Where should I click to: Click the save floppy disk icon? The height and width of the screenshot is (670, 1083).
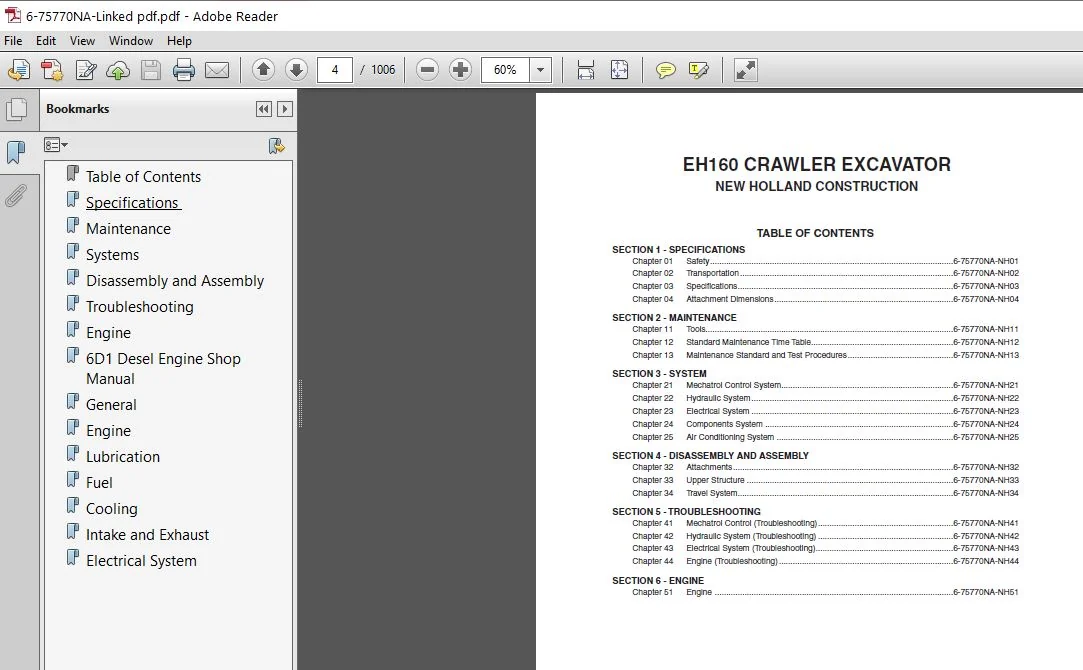coord(151,70)
